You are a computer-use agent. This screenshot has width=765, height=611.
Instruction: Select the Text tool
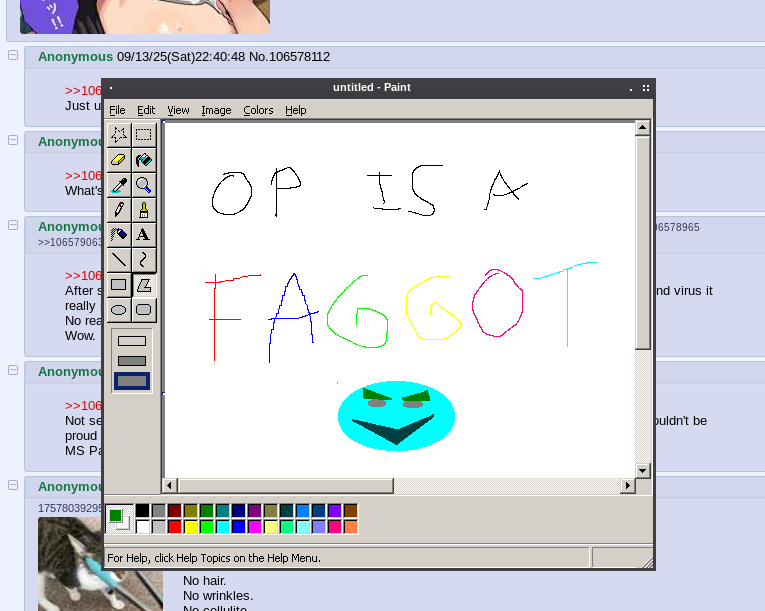[x=144, y=235]
